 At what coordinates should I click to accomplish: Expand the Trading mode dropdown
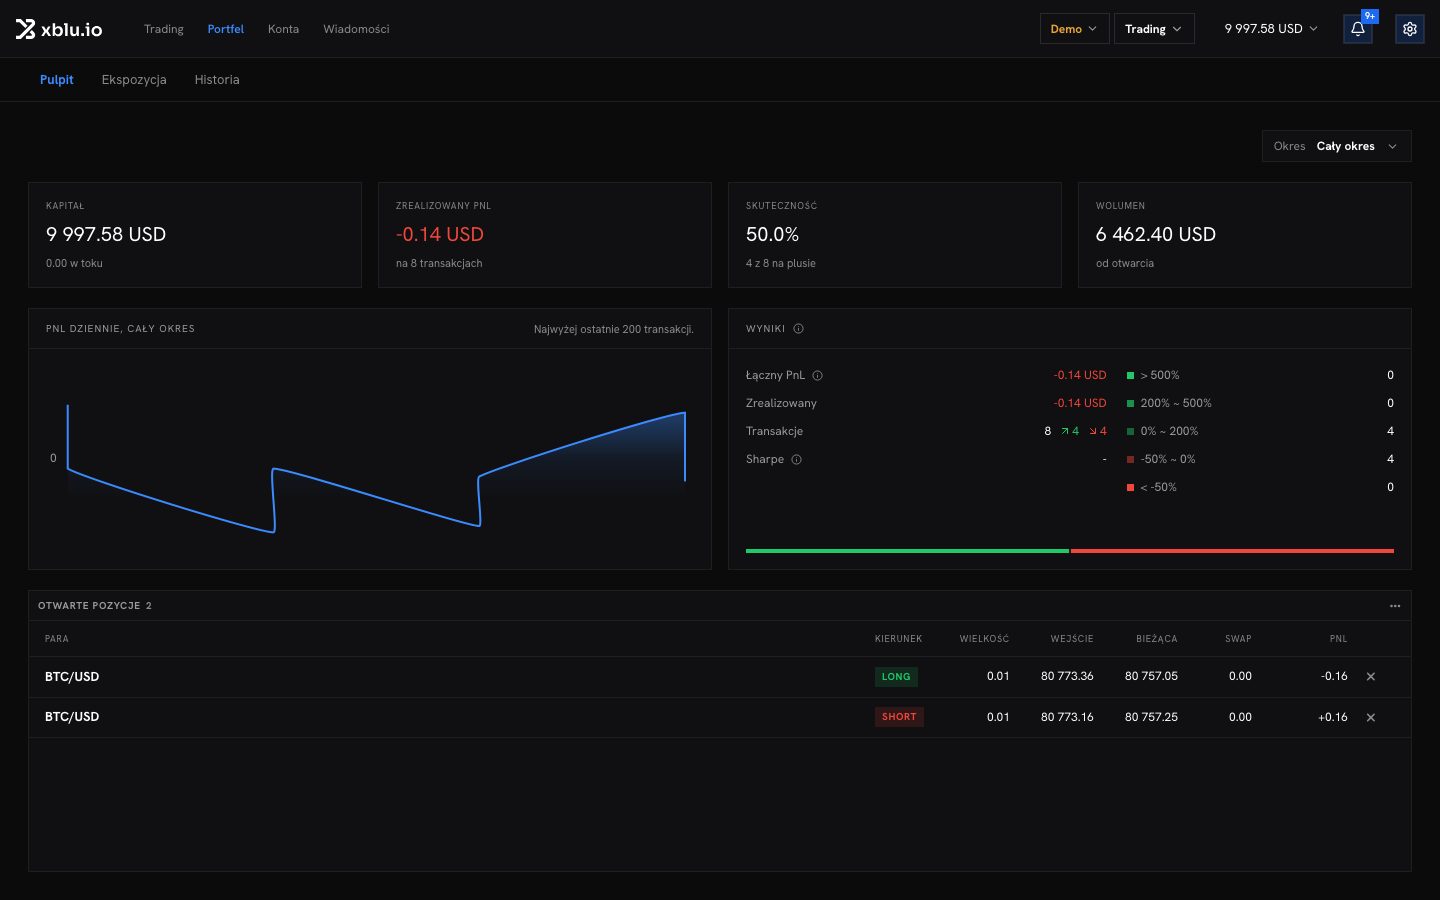(x=1154, y=29)
